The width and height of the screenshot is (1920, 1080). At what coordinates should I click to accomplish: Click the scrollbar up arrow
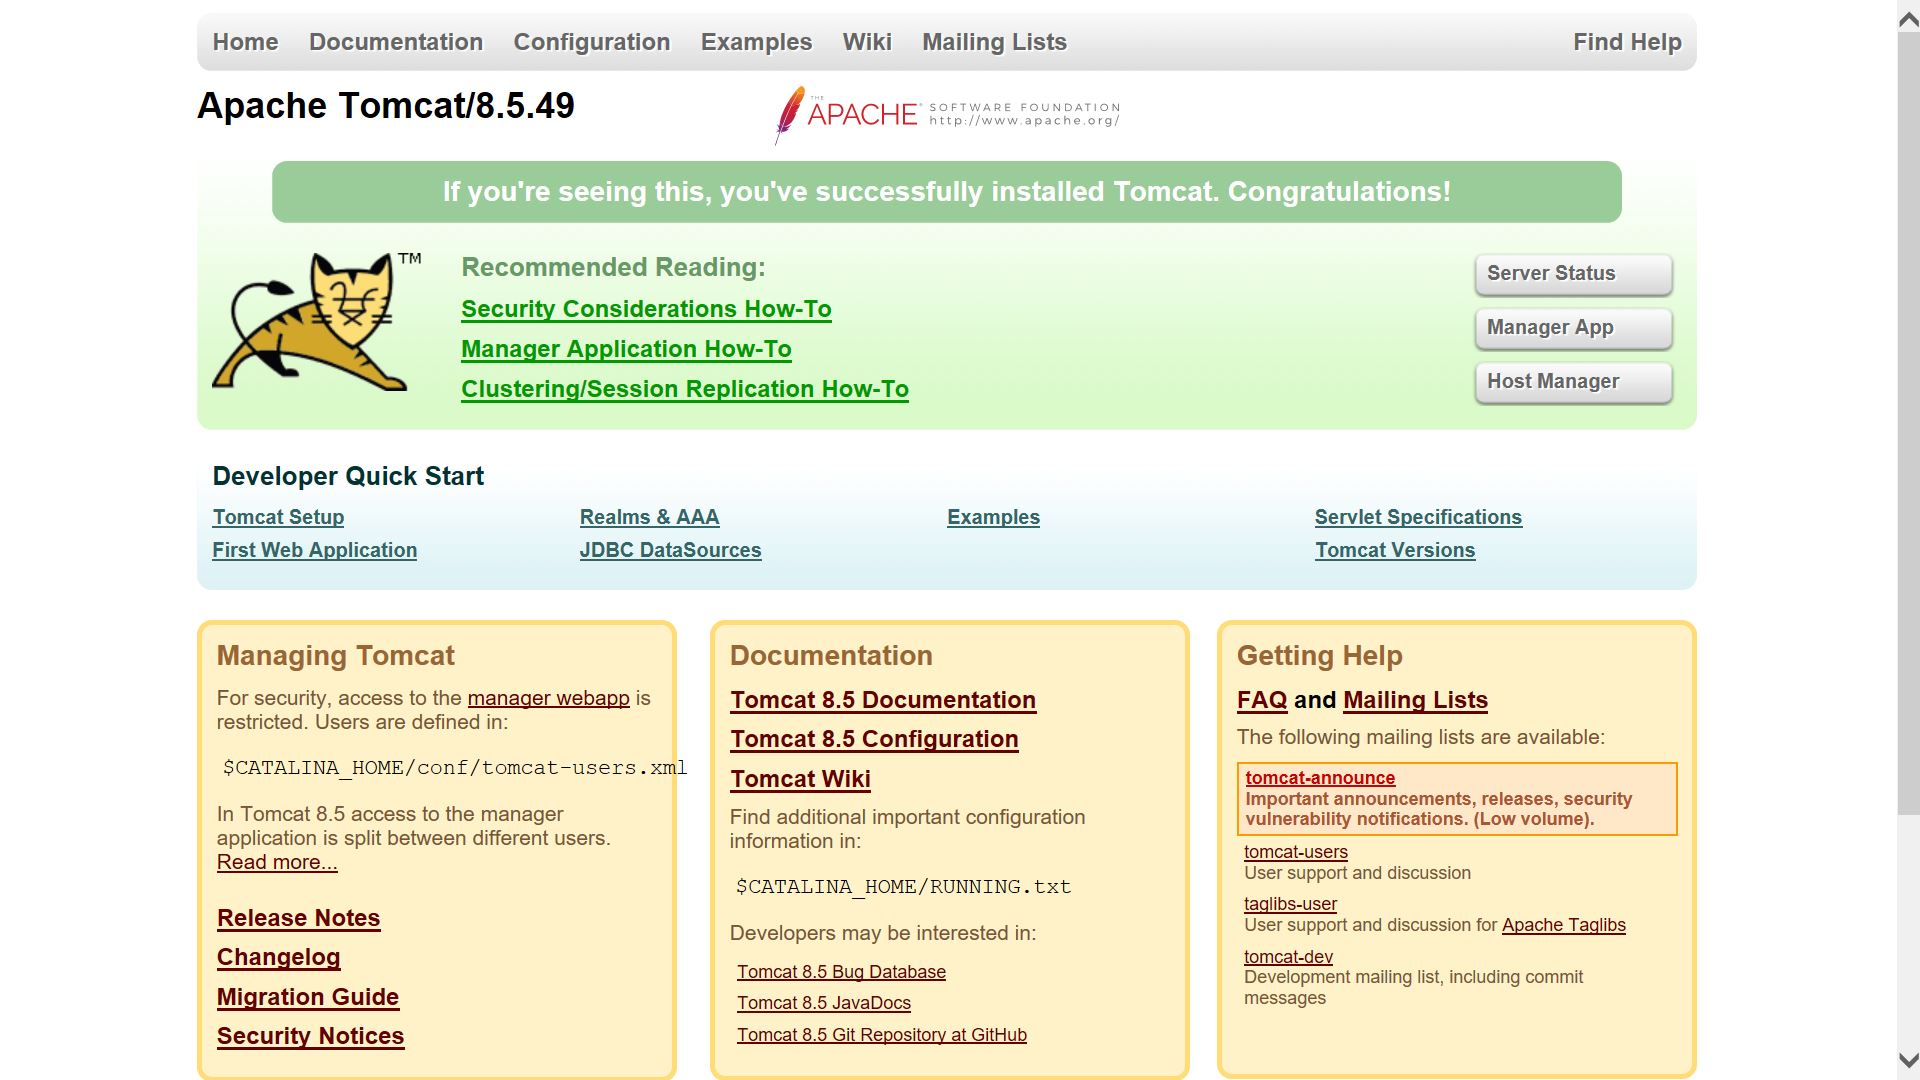point(1908,19)
